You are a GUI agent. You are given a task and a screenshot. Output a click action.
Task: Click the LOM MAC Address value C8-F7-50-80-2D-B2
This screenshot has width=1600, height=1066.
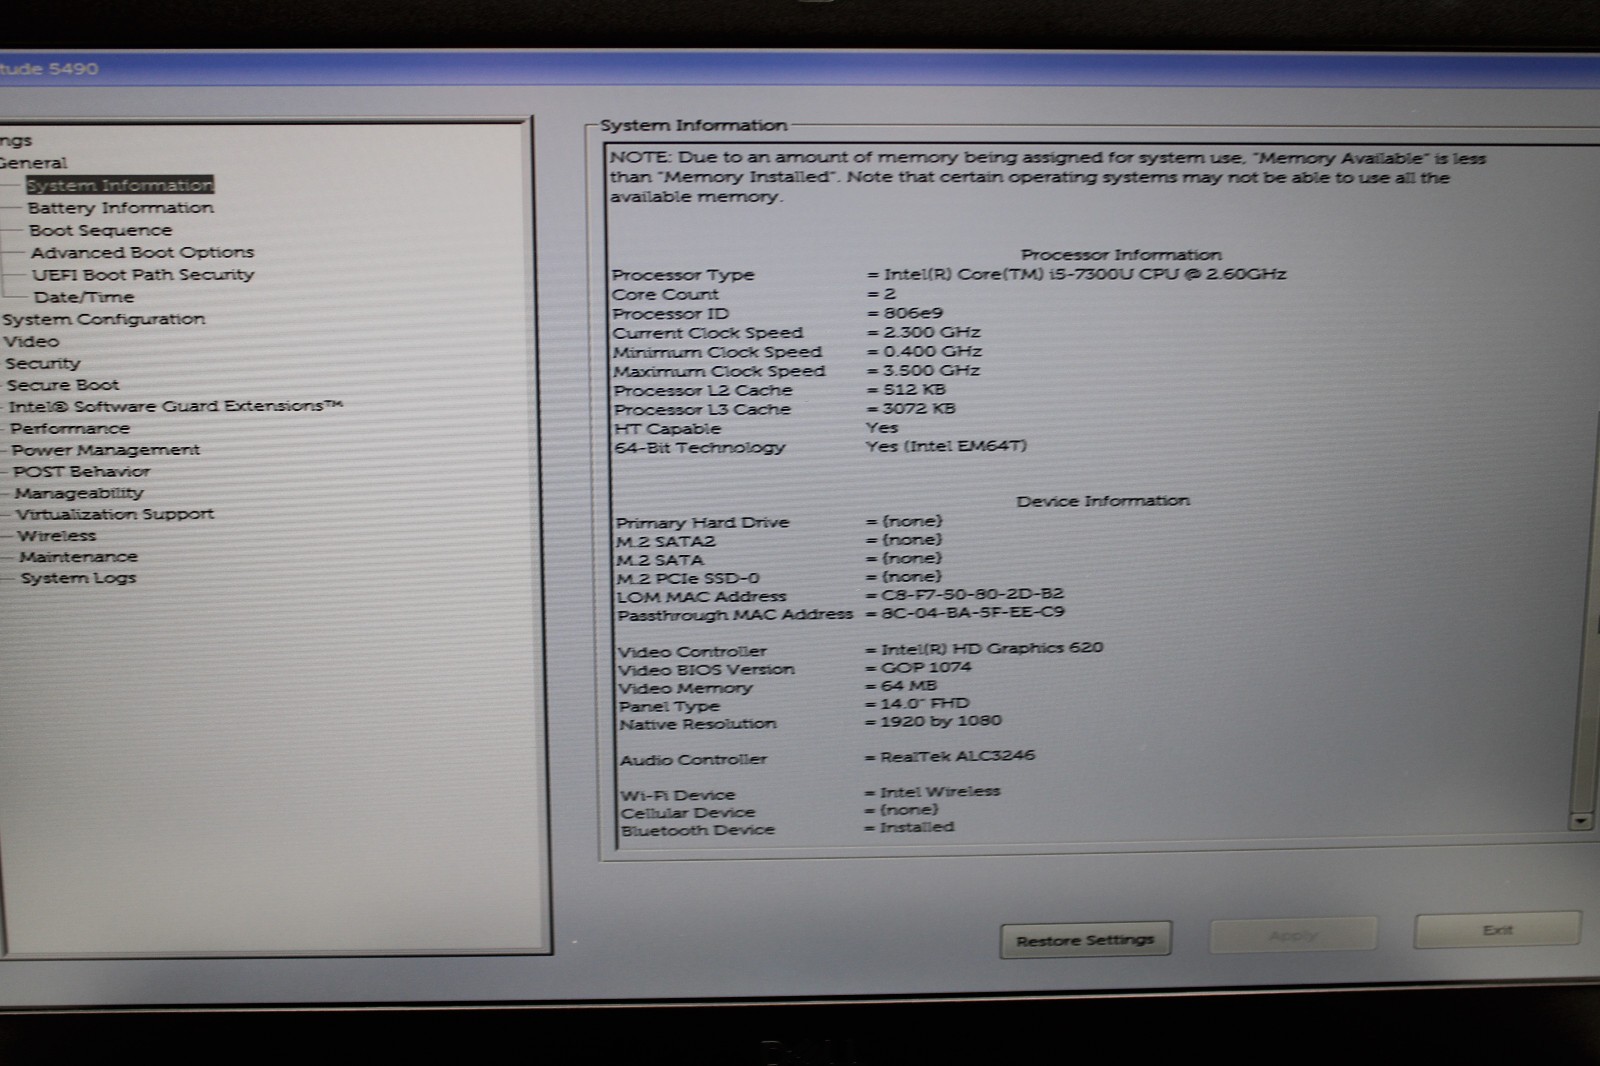[972, 594]
